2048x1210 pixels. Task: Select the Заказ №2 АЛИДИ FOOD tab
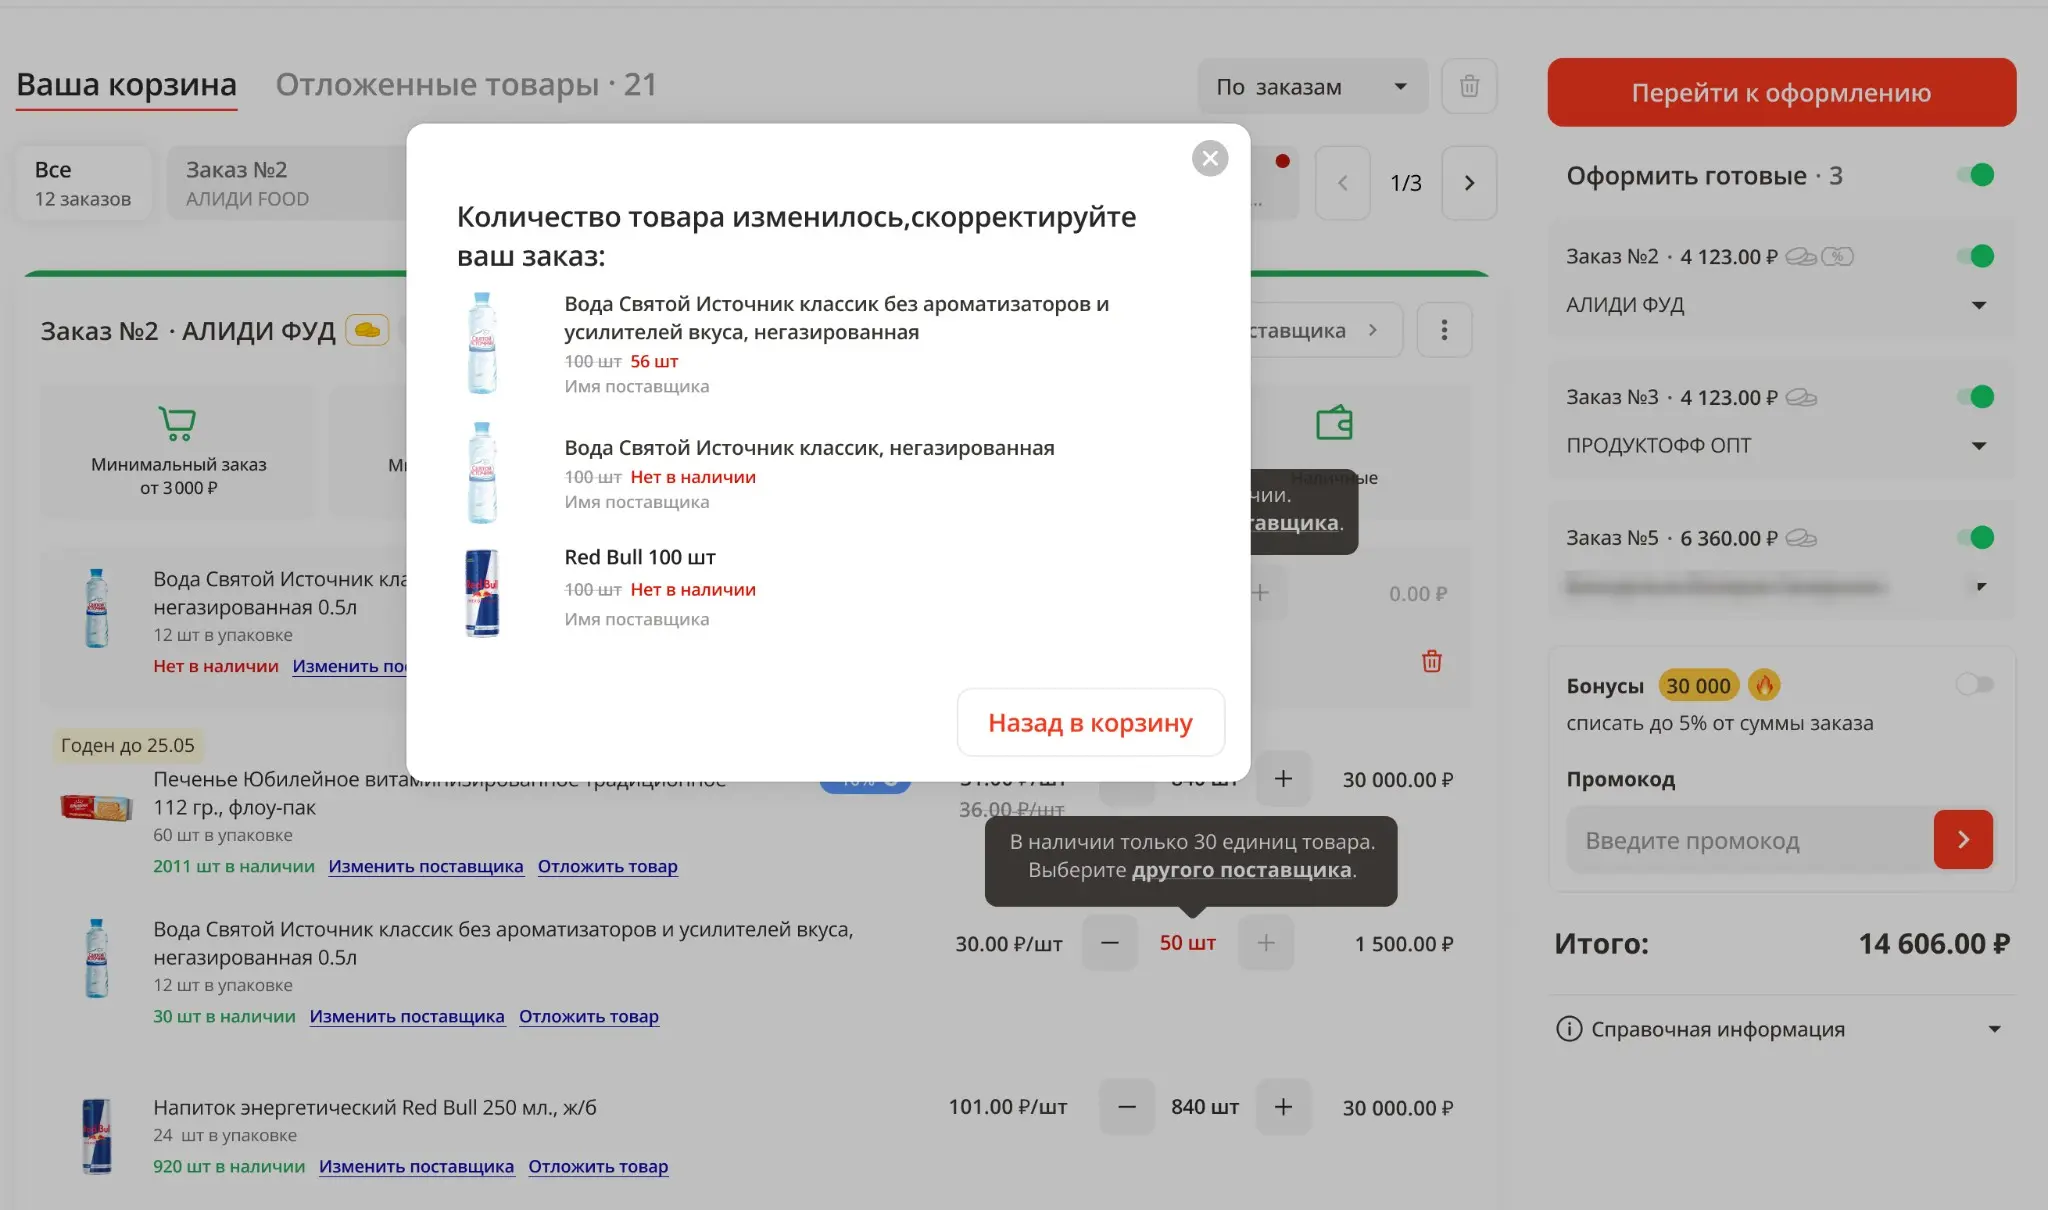point(287,183)
